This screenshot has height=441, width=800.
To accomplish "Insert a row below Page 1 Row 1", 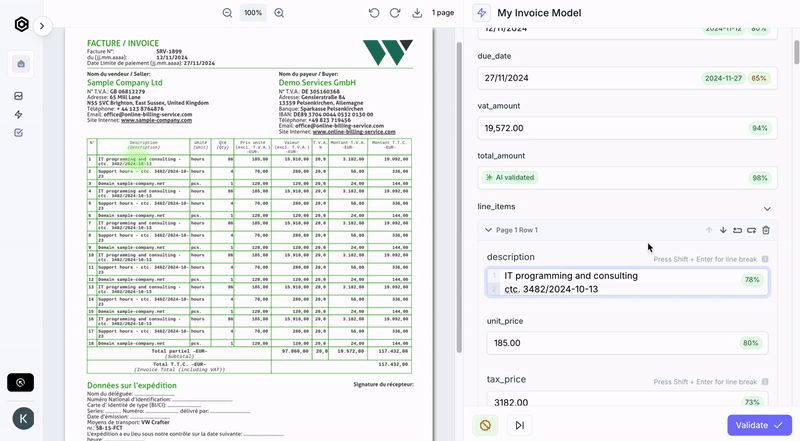I will pyautogui.click(x=752, y=230).
